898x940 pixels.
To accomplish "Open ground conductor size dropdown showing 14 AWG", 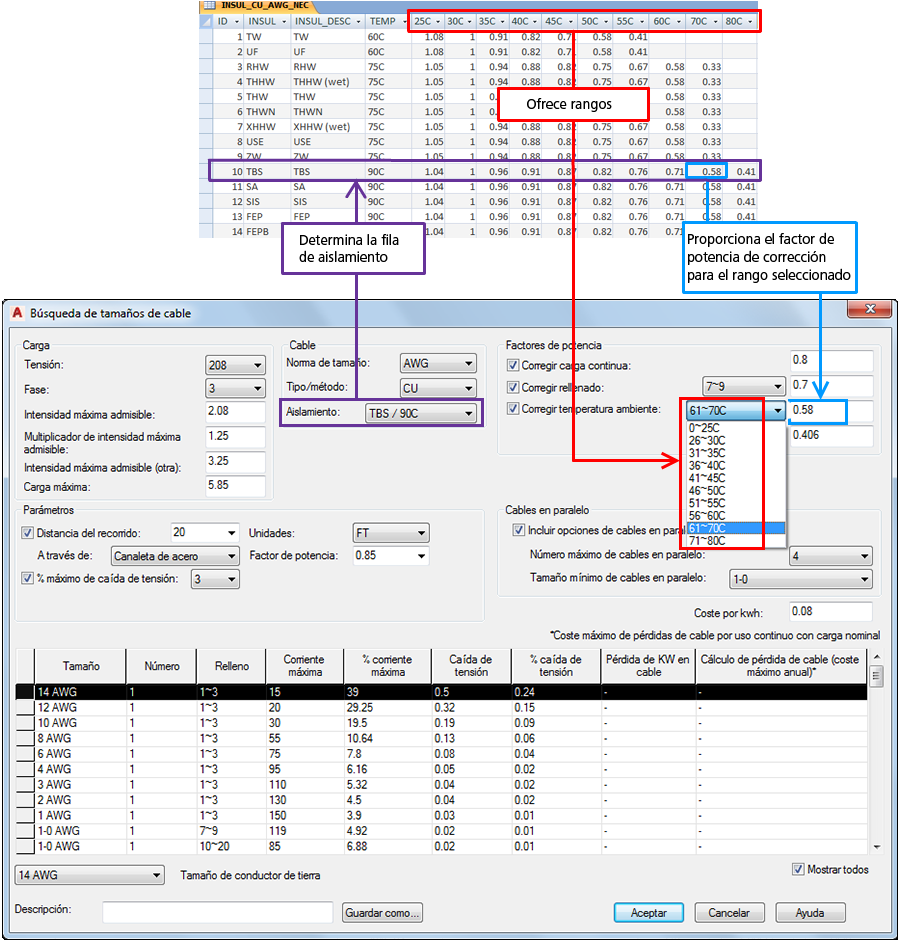I will 89,875.
